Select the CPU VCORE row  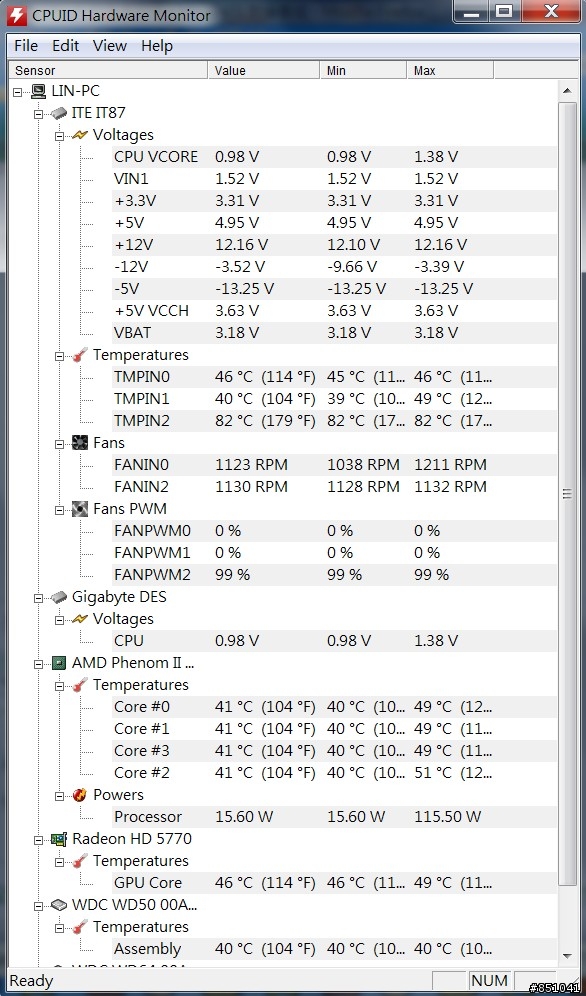tap(335, 157)
